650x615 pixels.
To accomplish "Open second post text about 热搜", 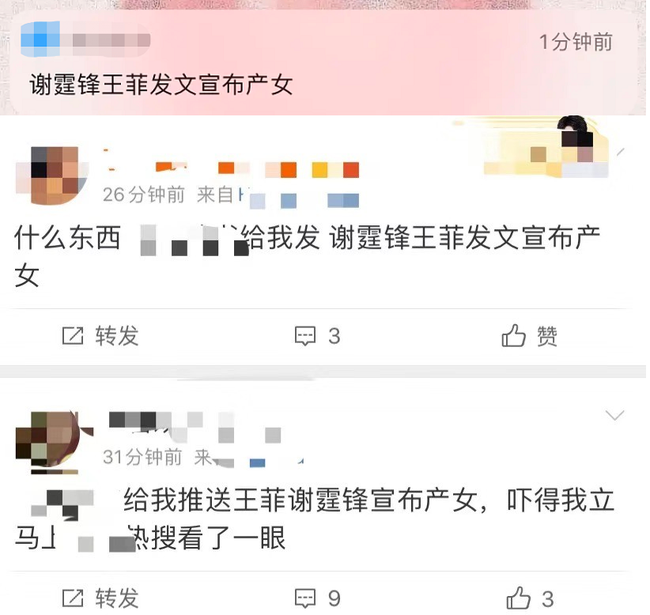I will coord(314,519).
